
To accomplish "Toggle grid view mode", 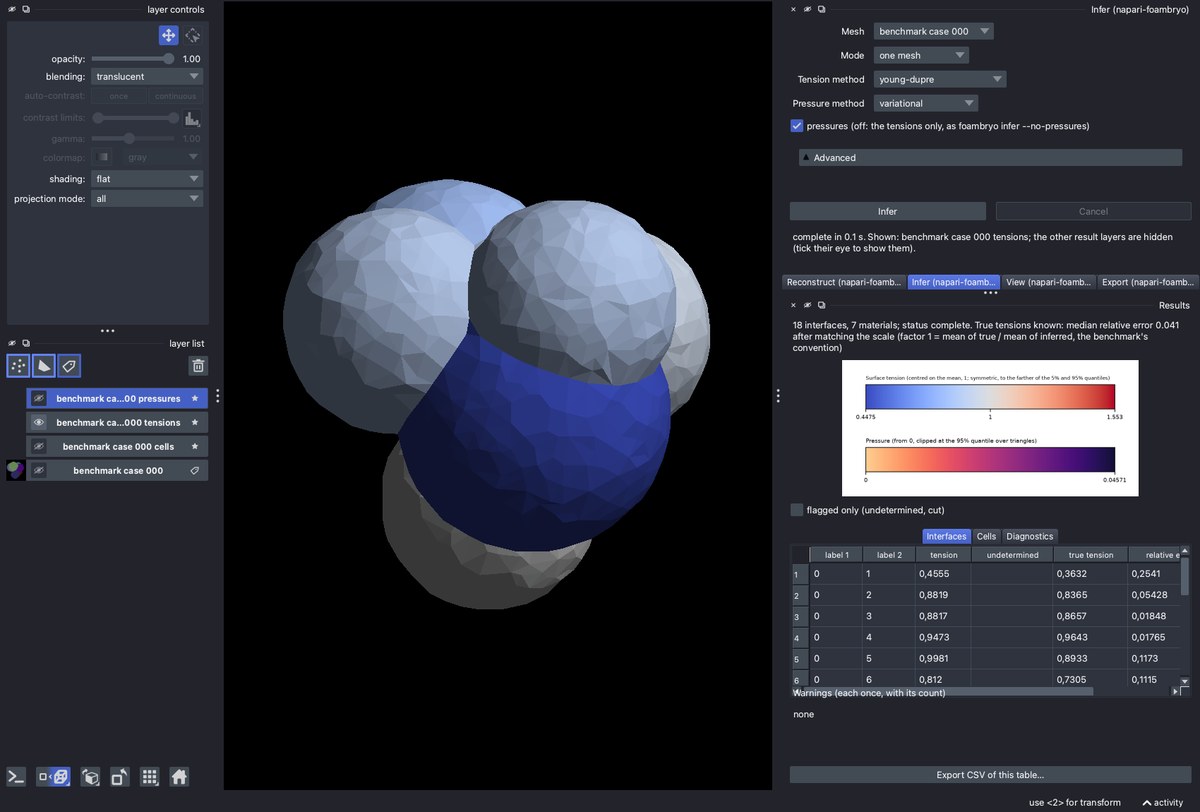I will (149, 777).
